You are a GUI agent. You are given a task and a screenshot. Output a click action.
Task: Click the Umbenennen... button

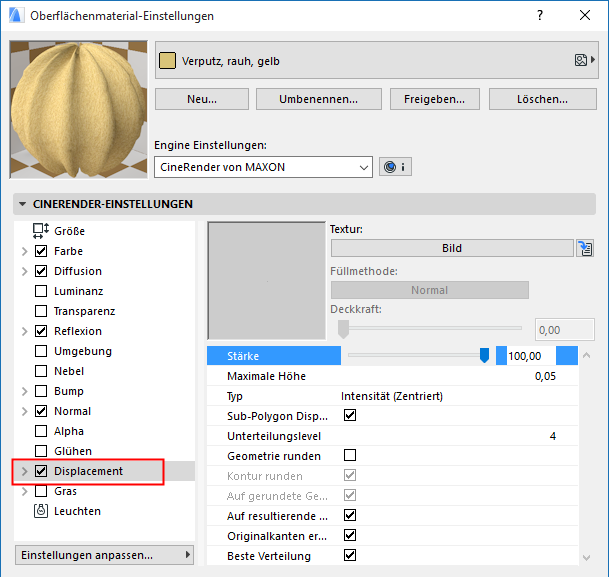(318, 99)
